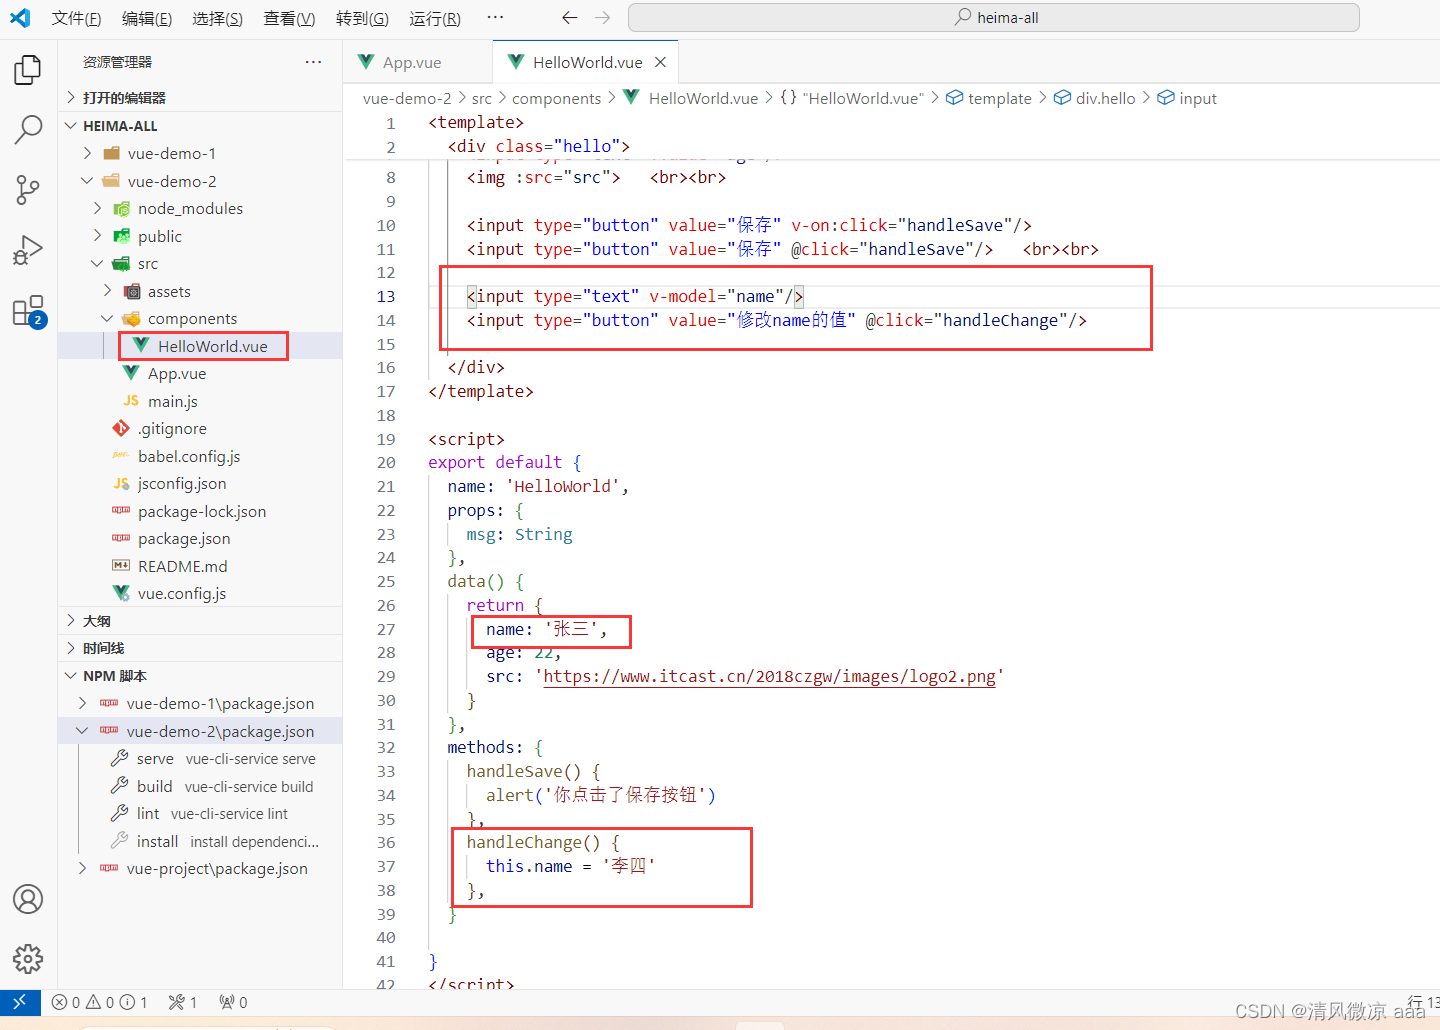The image size is (1440, 1030).
Task: Switch to the App.vue editor tab
Action: click(417, 62)
